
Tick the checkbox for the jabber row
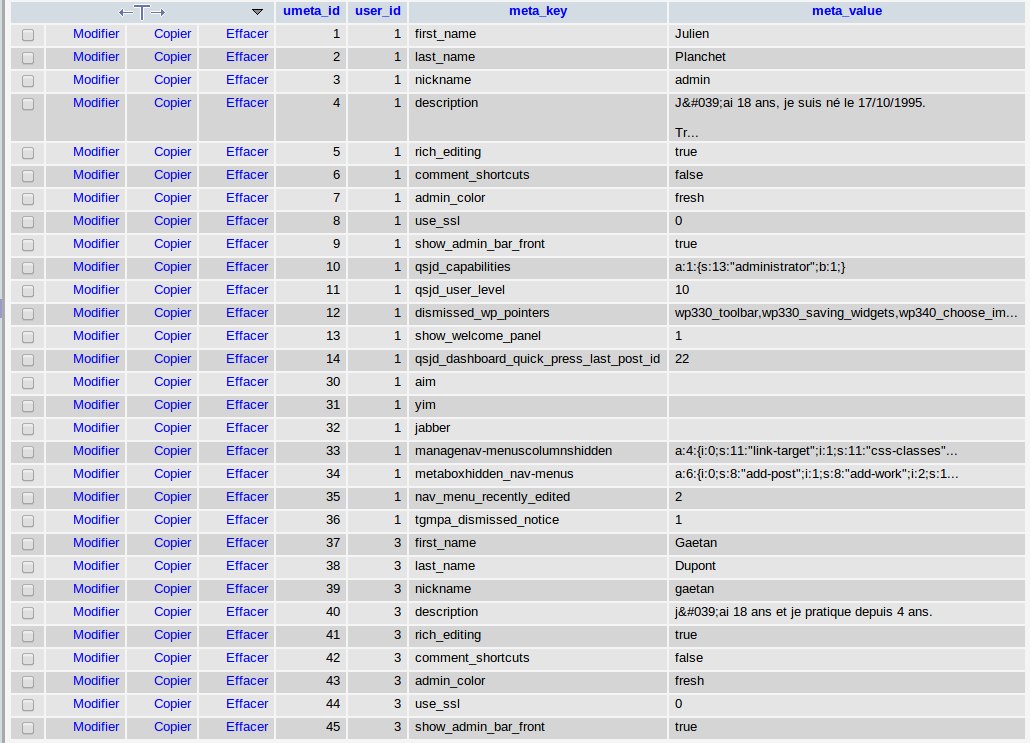pos(28,429)
